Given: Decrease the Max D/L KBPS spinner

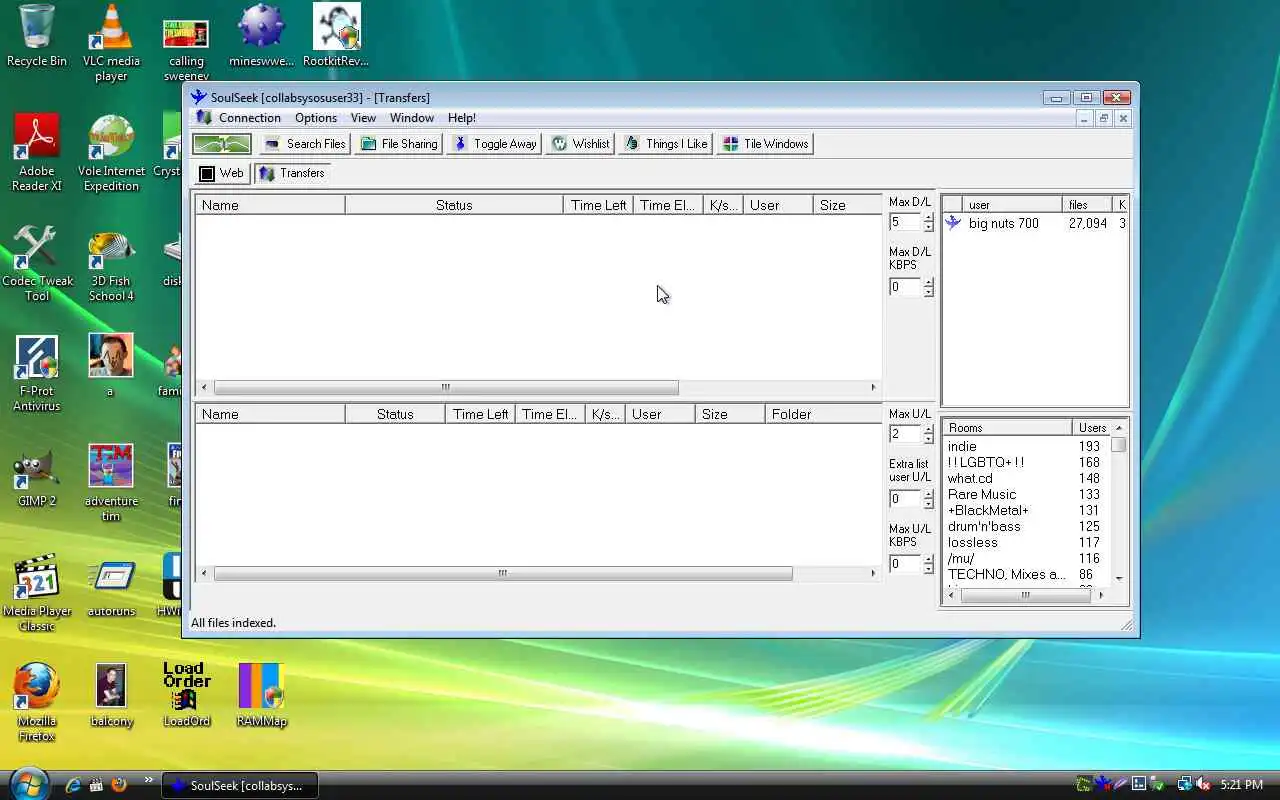Looking at the screenshot, I should tap(929, 292).
